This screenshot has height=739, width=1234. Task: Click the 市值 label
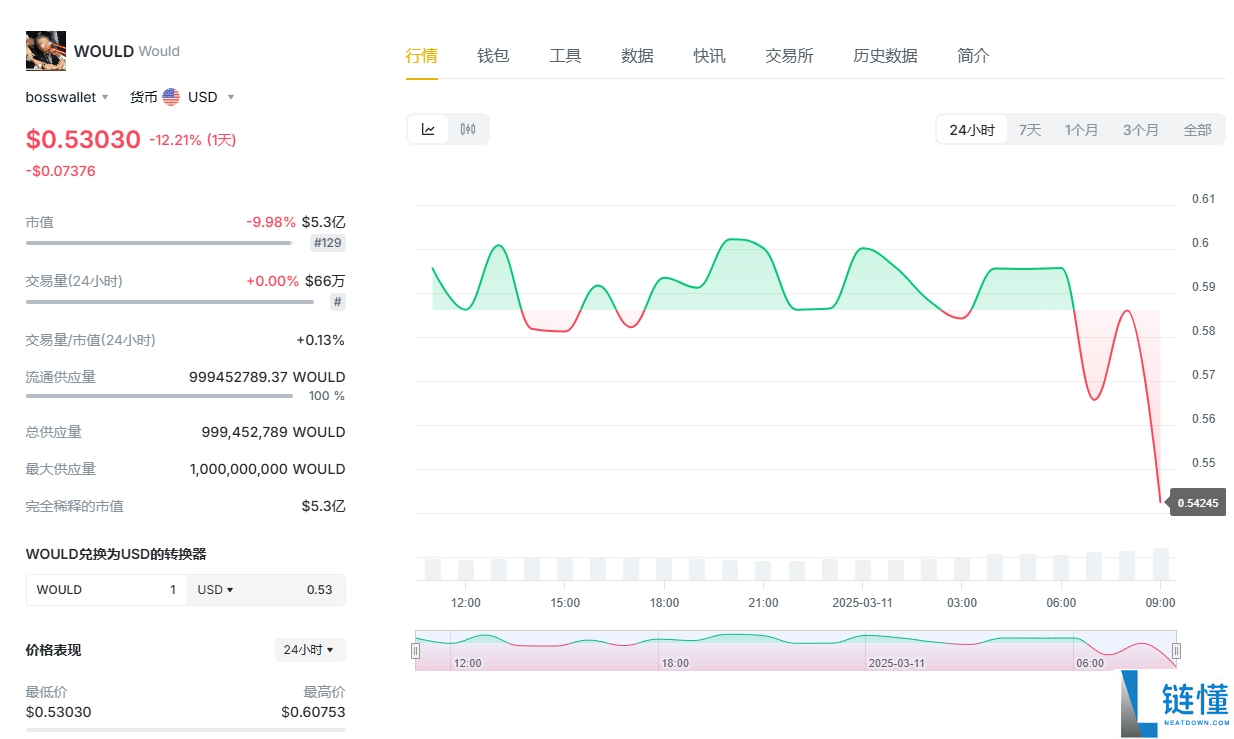40,222
